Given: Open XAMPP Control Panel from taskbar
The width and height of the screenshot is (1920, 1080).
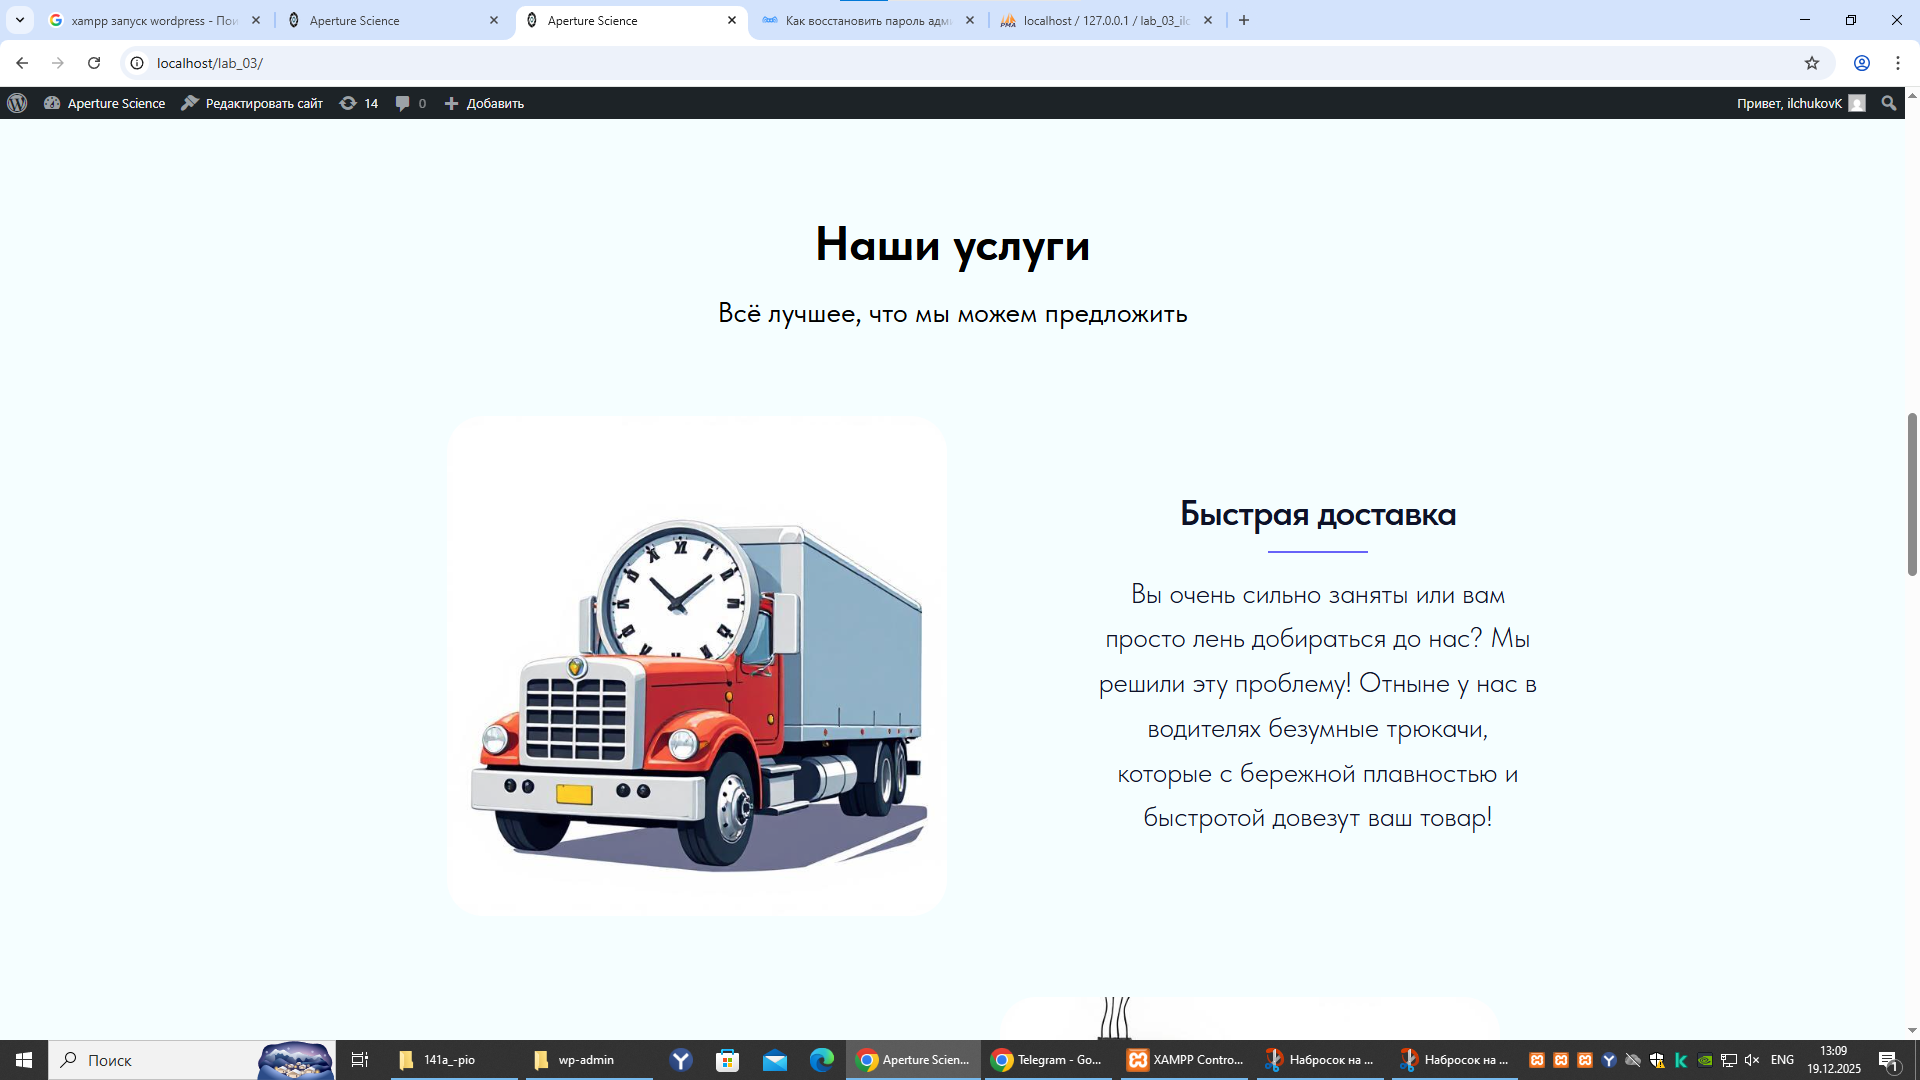Looking at the screenshot, I should point(1185,1060).
